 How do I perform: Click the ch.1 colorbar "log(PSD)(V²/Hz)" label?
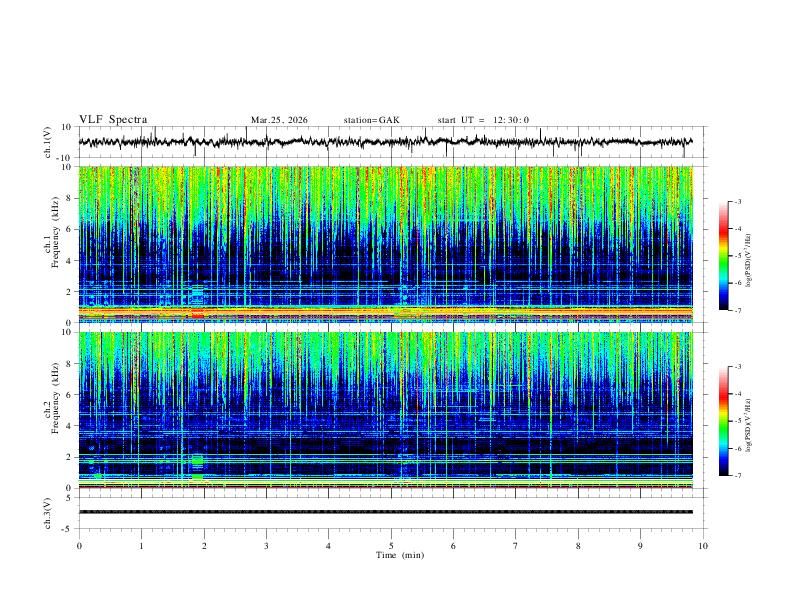click(x=749, y=261)
